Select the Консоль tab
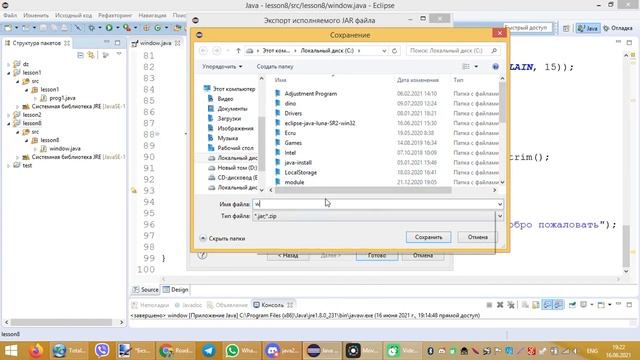This screenshot has width=640, height=360. coord(272,305)
